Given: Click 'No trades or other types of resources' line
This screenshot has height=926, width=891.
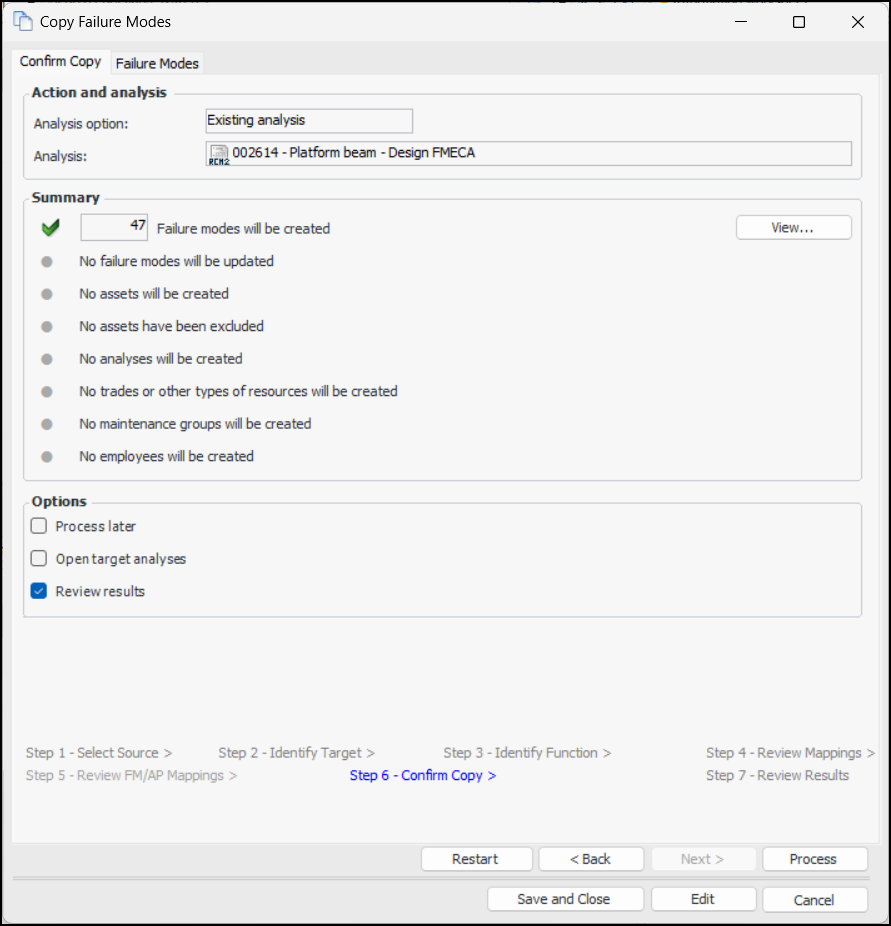Looking at the screenshot, I should [x=239, y=391].
